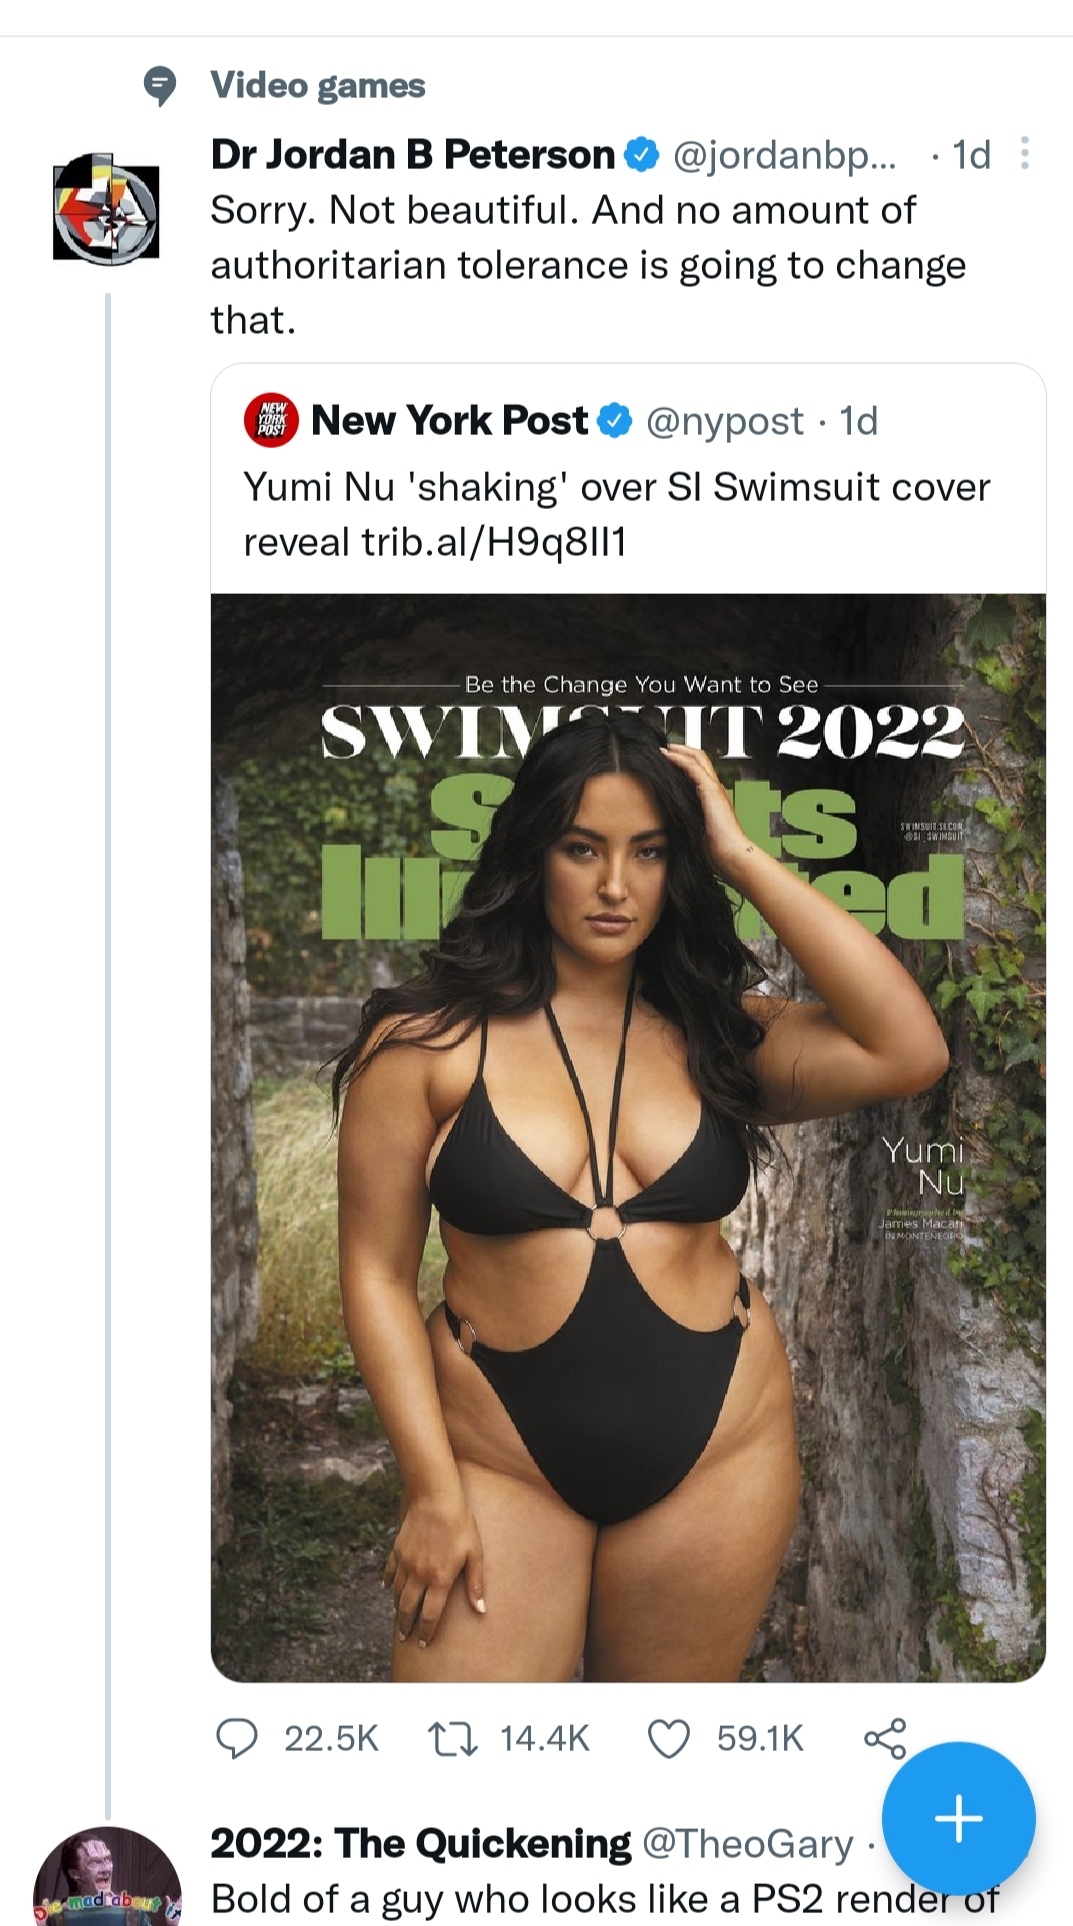Open the New York Post logo avatar
Image resolution: width=1073 pixels, height=1926 pixels.
coord(271,420)
